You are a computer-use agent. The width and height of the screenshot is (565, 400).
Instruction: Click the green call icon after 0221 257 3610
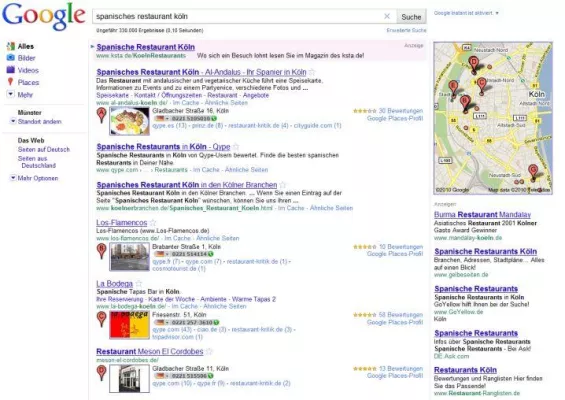point(216,322)
